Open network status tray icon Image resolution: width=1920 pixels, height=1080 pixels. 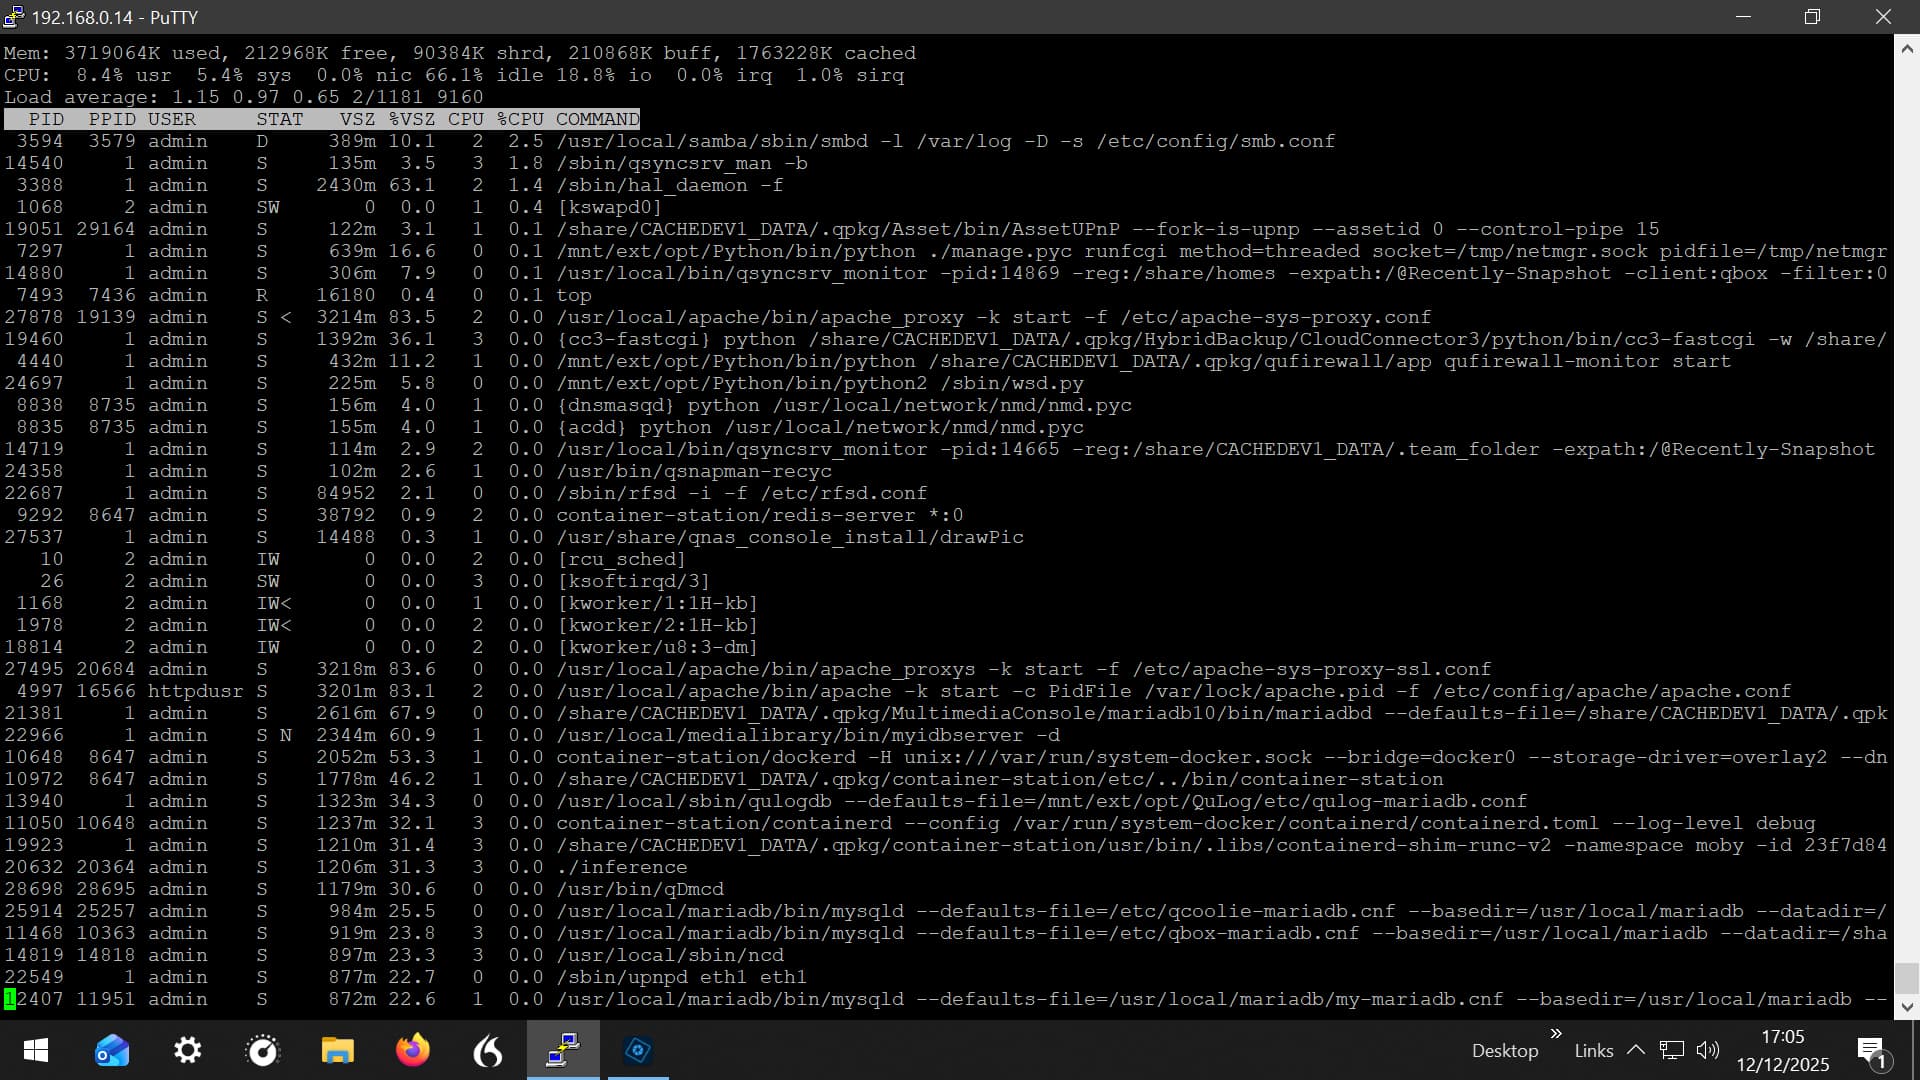click(x=1671, y=1050)
